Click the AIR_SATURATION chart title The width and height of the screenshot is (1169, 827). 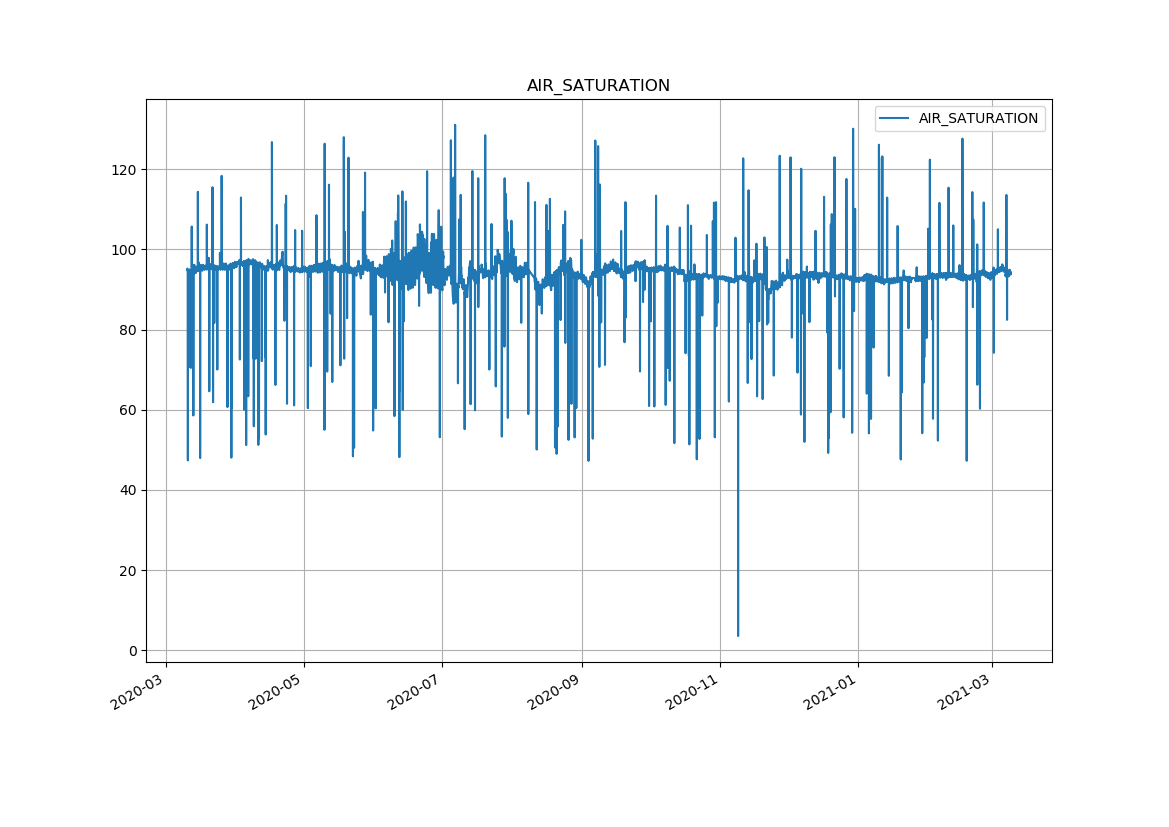point(598,86)
